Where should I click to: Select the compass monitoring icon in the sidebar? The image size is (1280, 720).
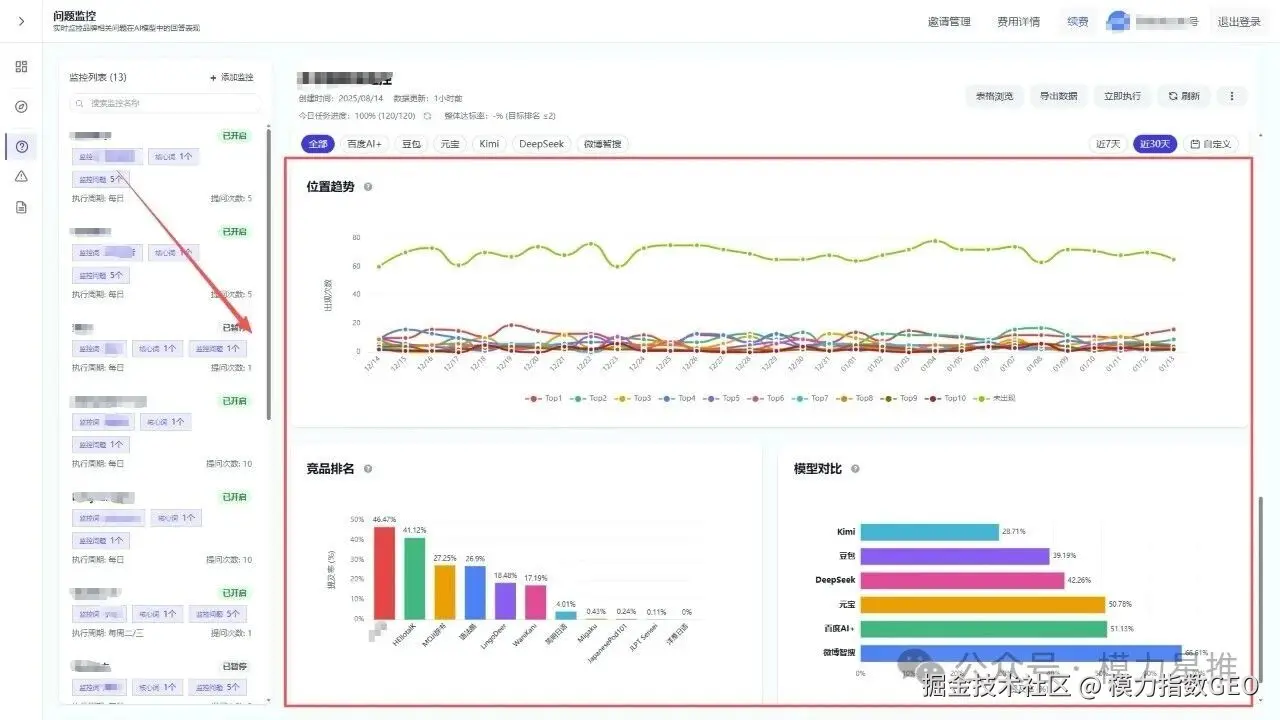point(20,106)
